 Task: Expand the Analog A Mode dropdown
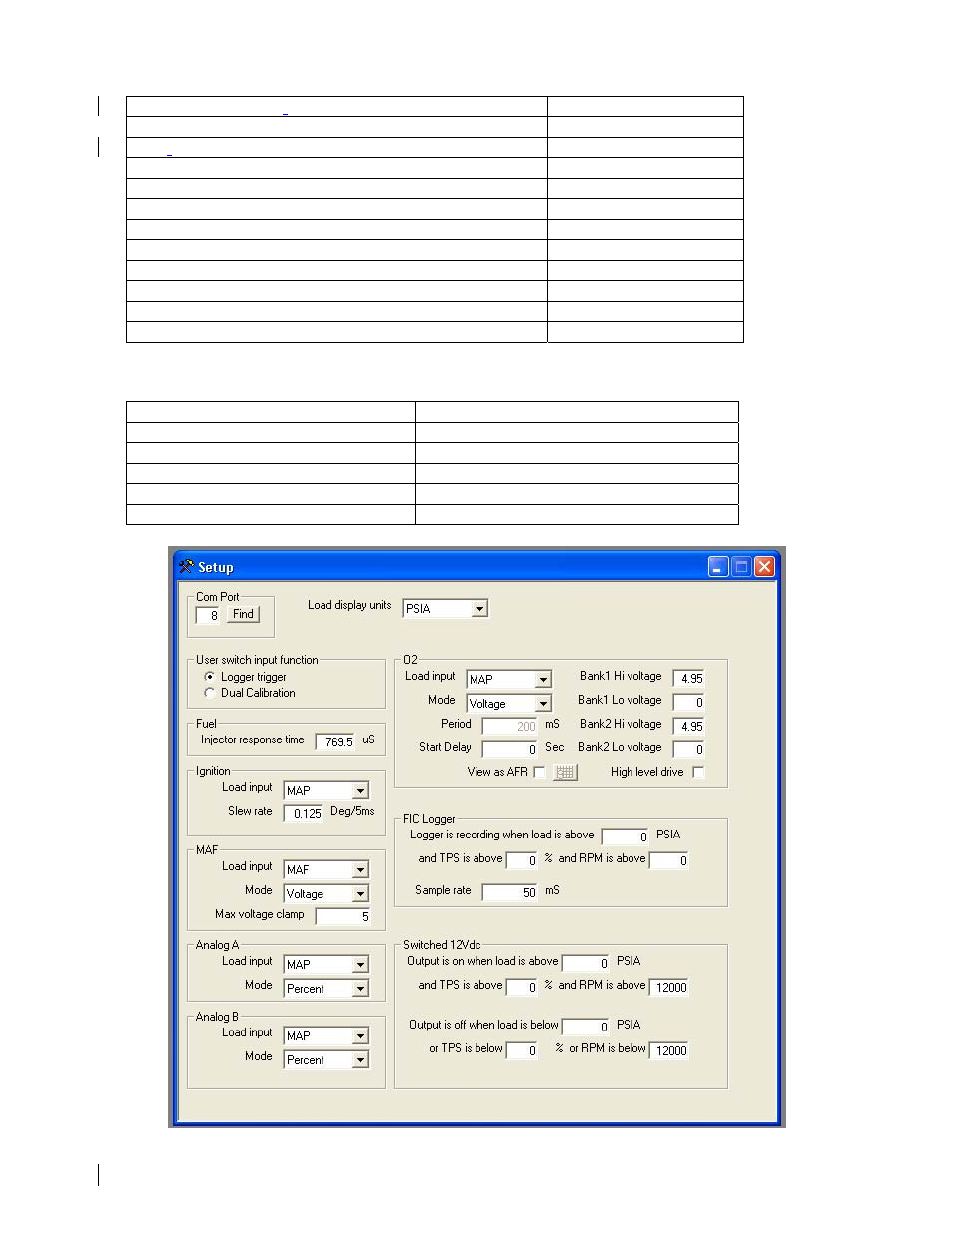pos(360,989)
